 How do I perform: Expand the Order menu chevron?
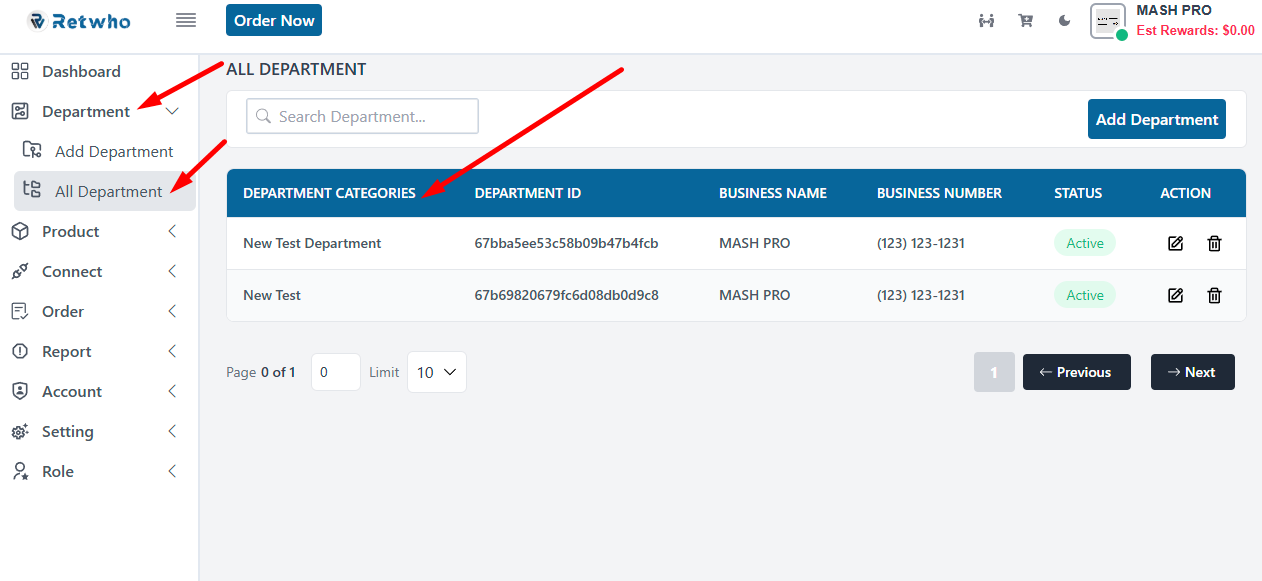click(x=172, y=311)
